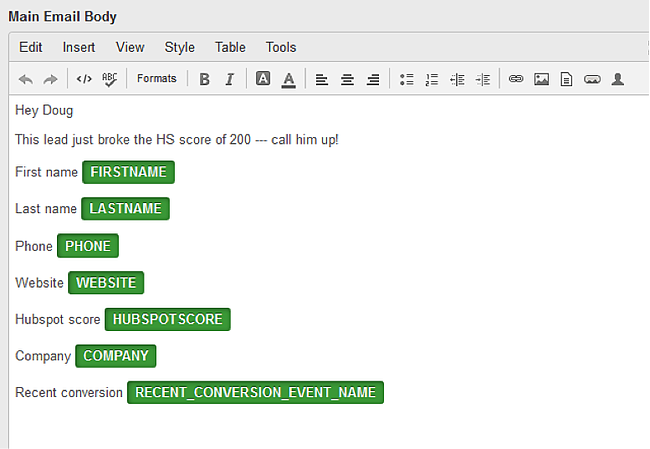
Task: Insert a bullet list
Action: pyautogui.click(x=406, y=79)
